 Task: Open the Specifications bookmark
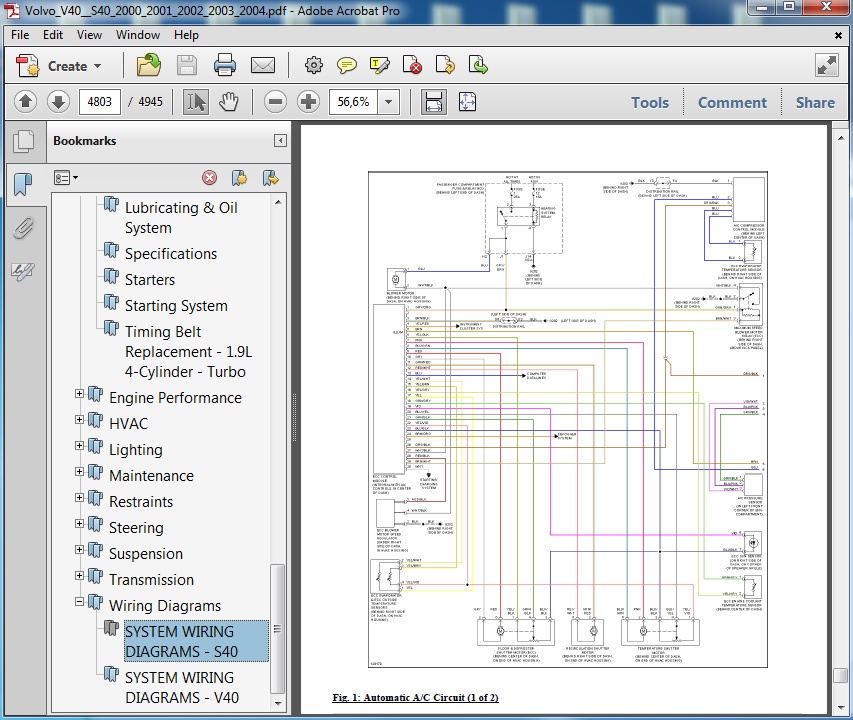(x=171, y=254)
